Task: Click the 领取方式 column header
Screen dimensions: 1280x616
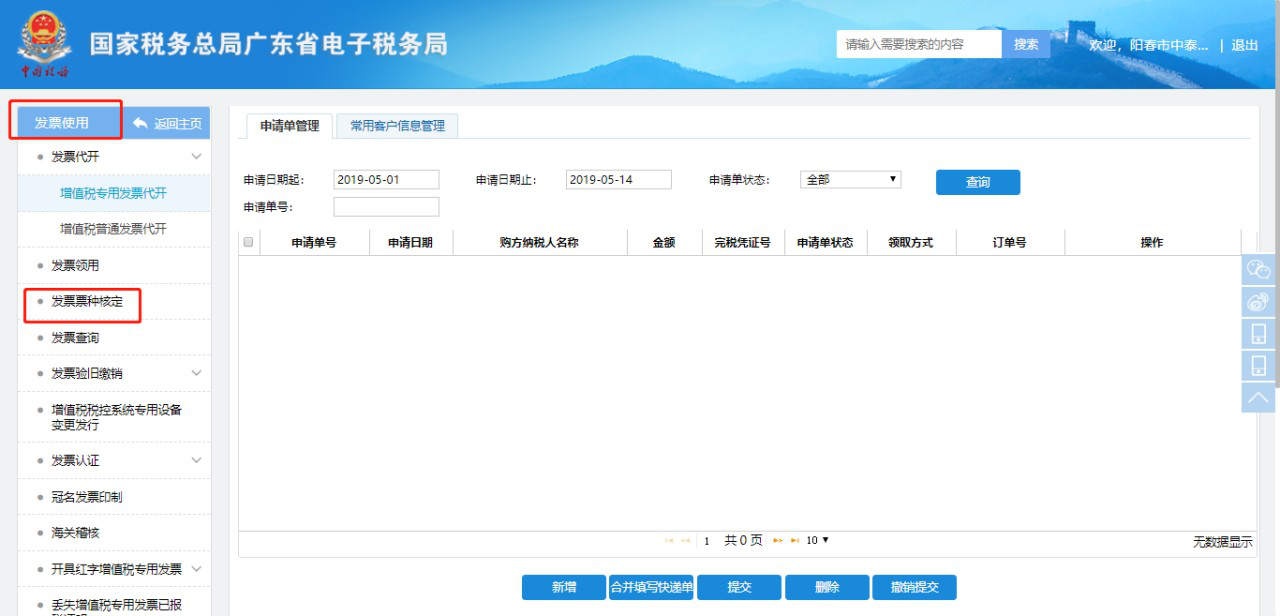Action: point(911,242)
